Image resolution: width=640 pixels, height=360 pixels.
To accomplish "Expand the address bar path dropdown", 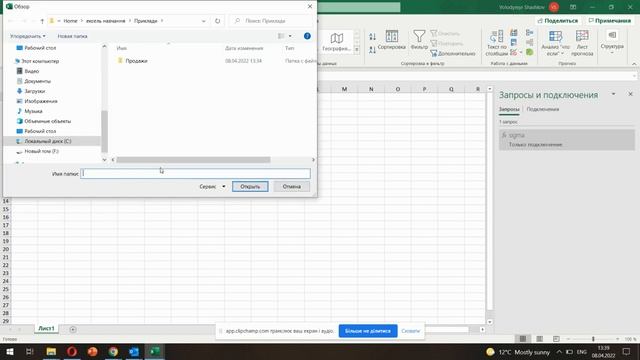I will tap(204, 21).
